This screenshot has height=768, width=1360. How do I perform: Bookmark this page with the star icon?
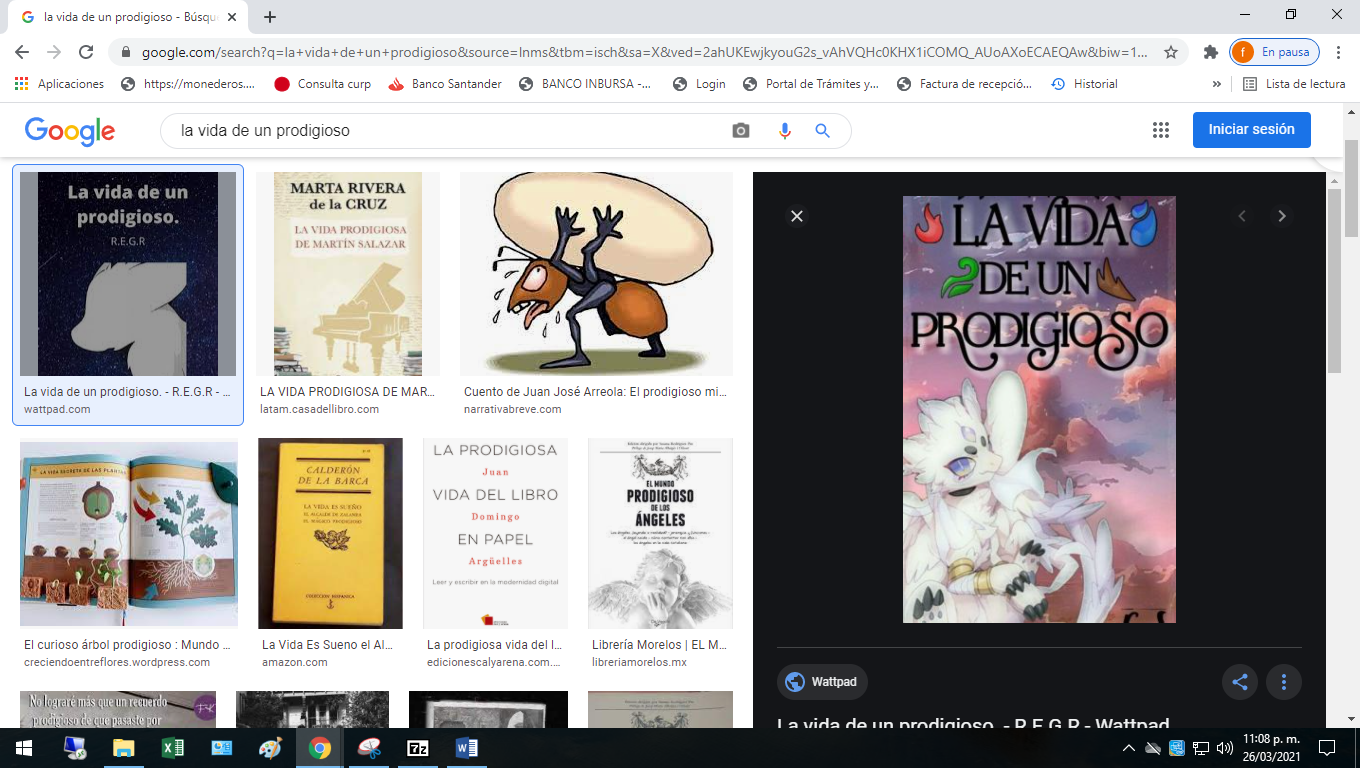[1171, 52]
